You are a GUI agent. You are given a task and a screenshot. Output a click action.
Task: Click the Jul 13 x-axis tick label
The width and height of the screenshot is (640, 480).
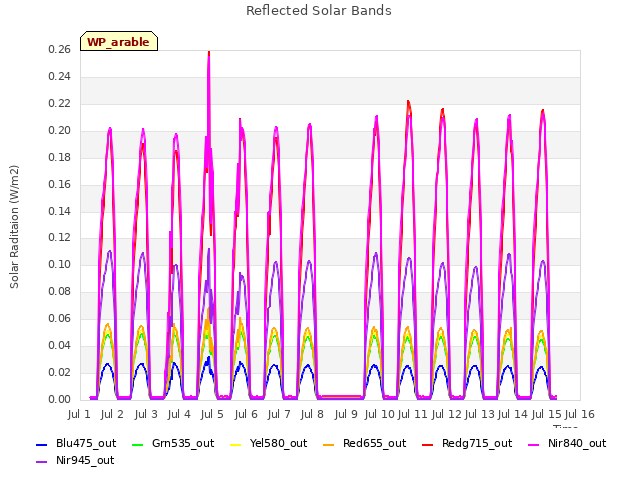pos(480,414)
